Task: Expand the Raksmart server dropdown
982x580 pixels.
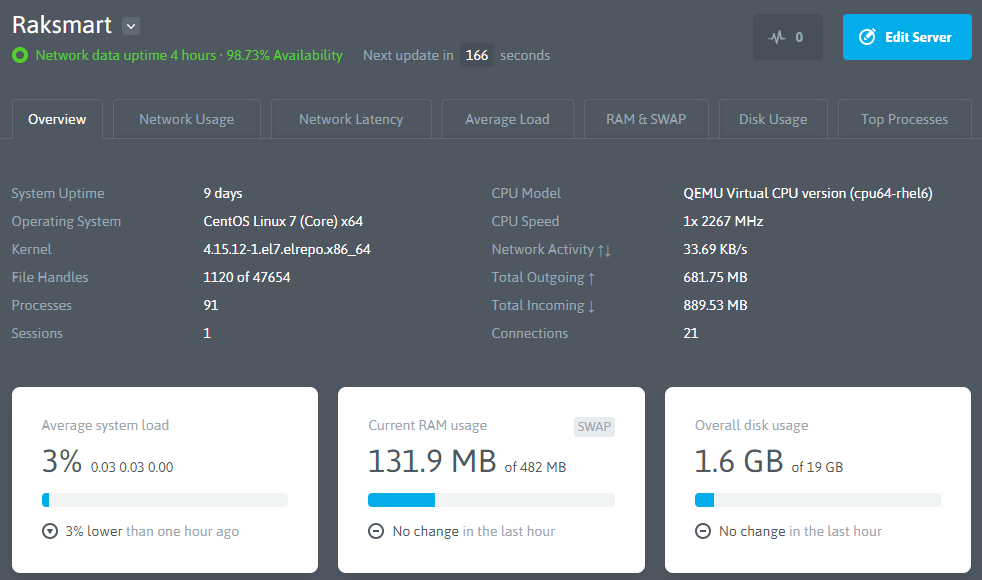Action: pyautogui.click(x=131, y=27)
